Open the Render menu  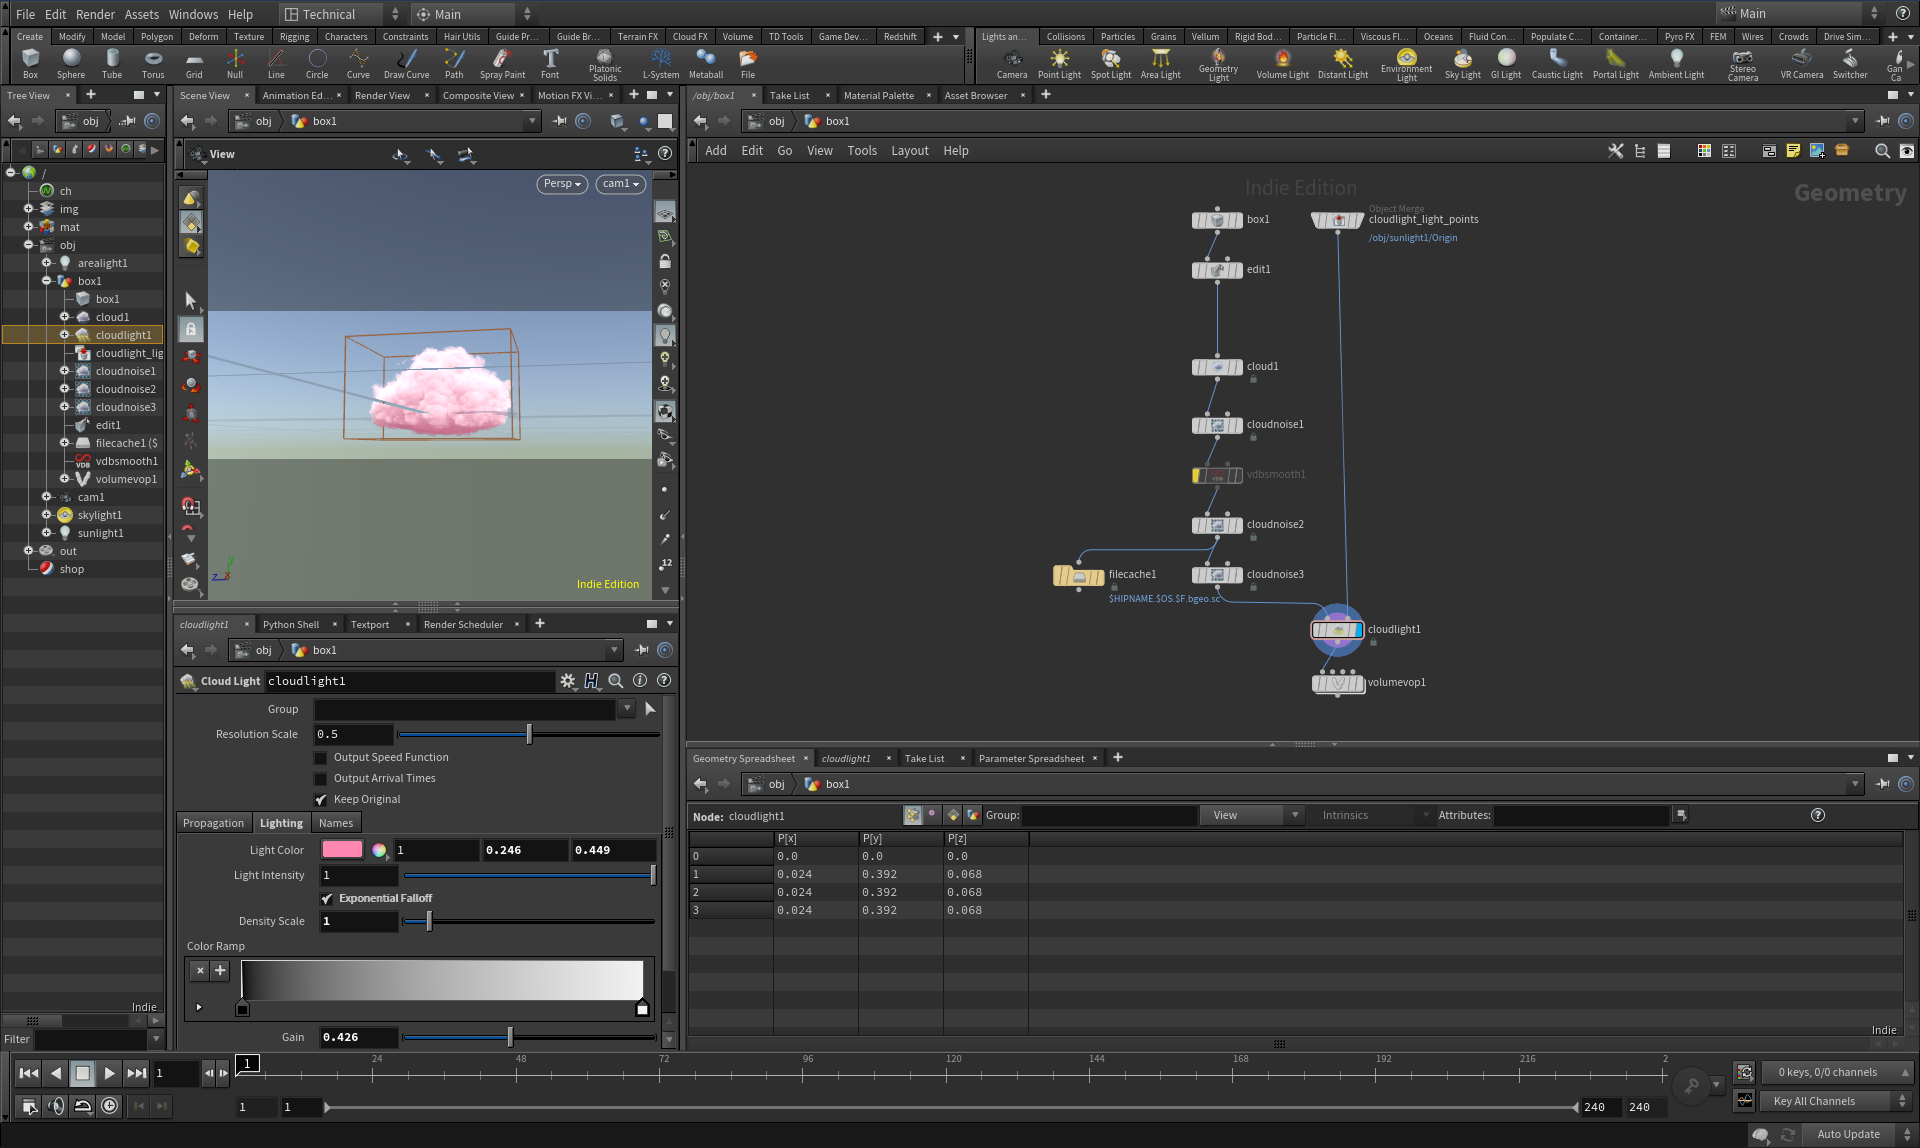[95, 14]
